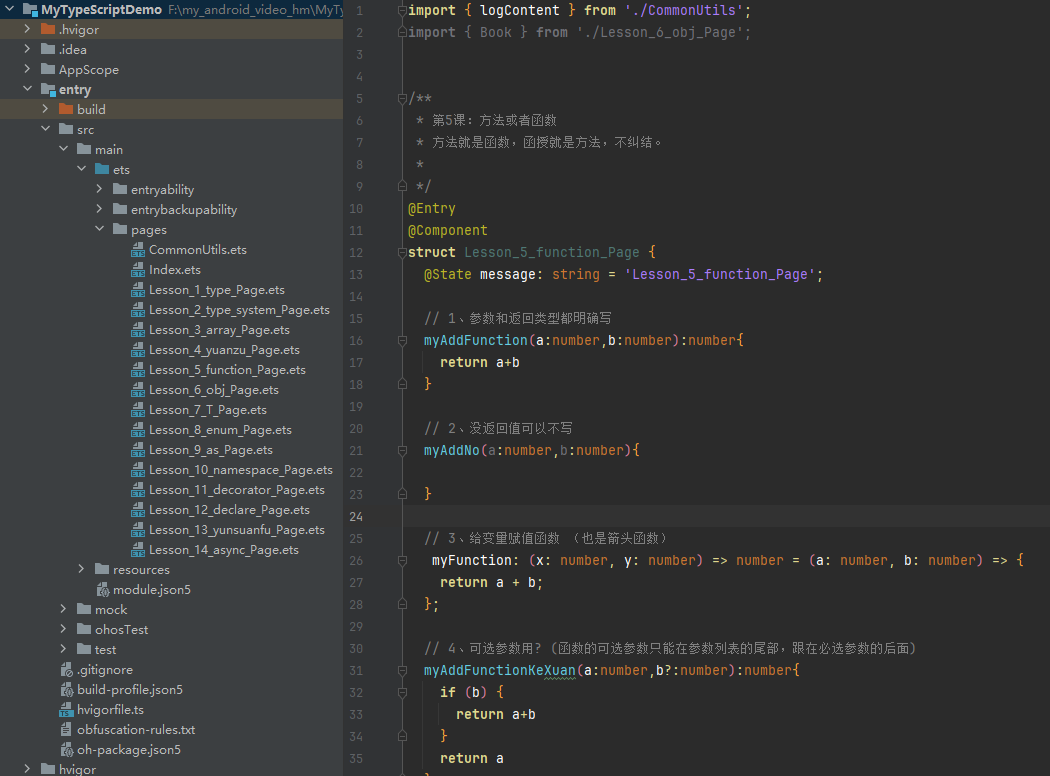Collapse the entry module
Image resolution: width=1050 pixels, height=776 pixels.
point(27,88)
